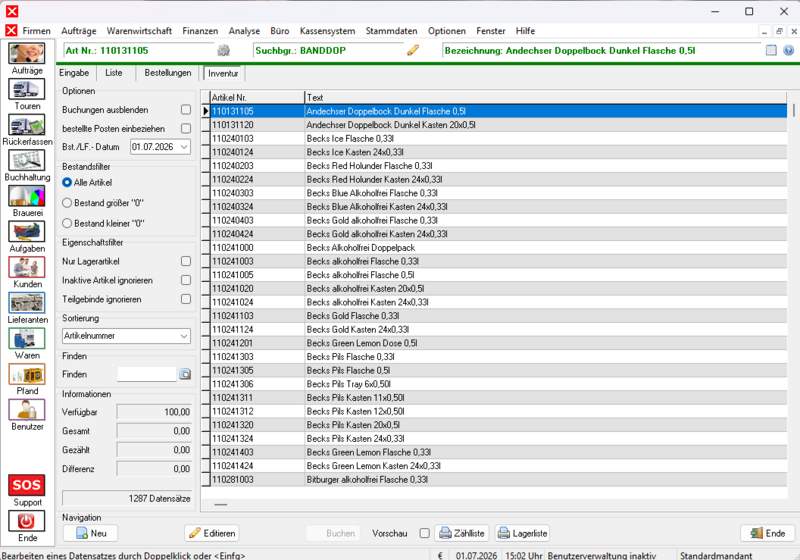Open the Lieferanten sidebar icon
Image resolution: width=800 pixels, height=560 pixels.
(27, 303)
